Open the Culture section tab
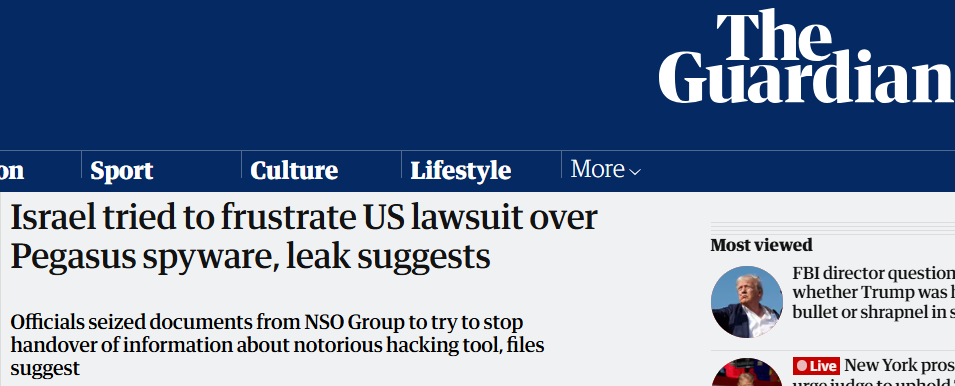The image size is (955, 386). [x=294, y=170]
